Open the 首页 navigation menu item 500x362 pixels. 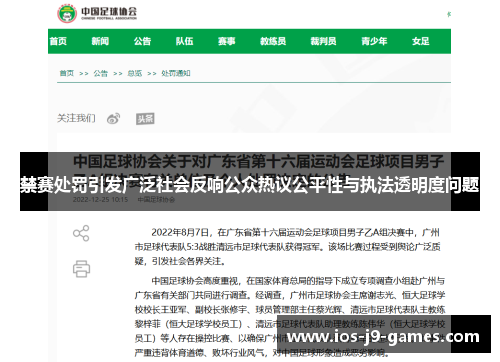(58, 41)
